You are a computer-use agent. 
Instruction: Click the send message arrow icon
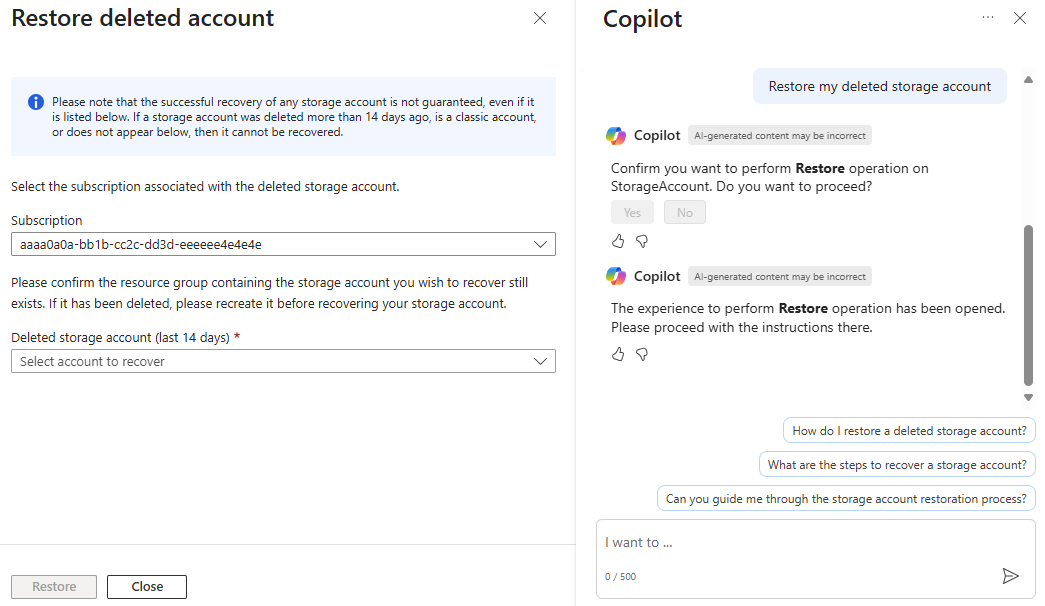click(1010, 575)
